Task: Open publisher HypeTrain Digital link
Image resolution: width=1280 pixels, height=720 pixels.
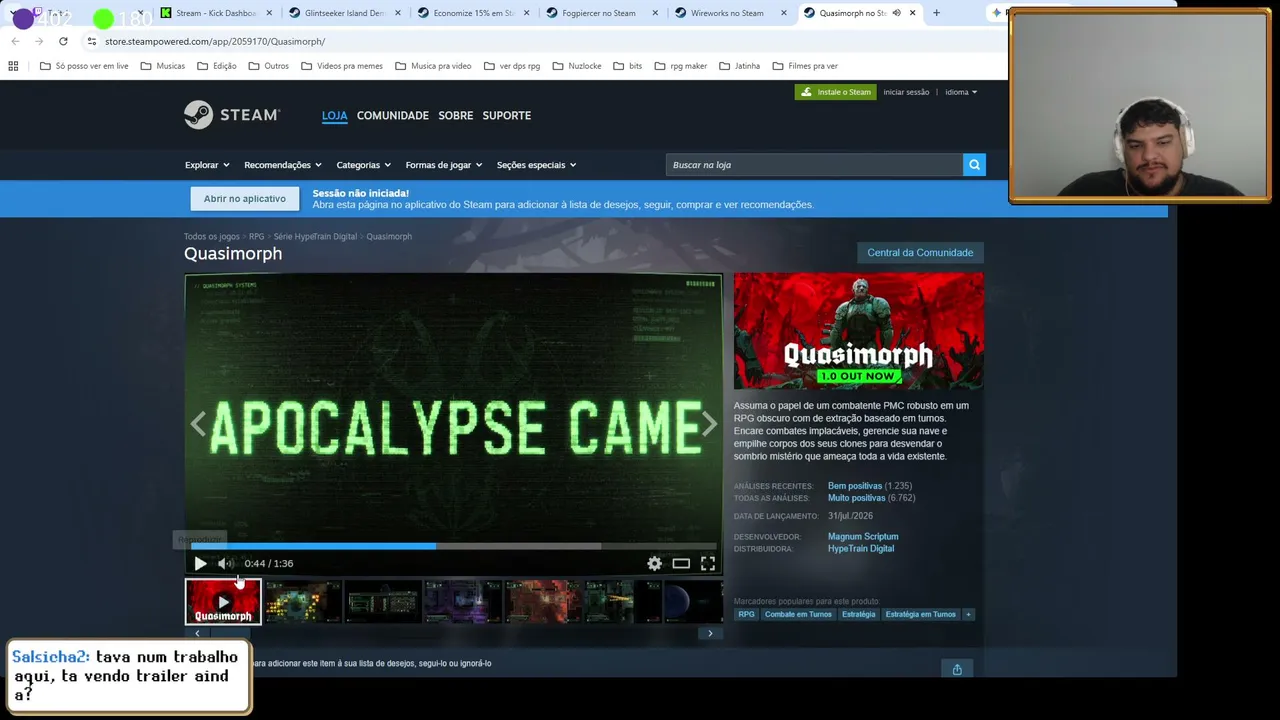Action: [861, 549]
